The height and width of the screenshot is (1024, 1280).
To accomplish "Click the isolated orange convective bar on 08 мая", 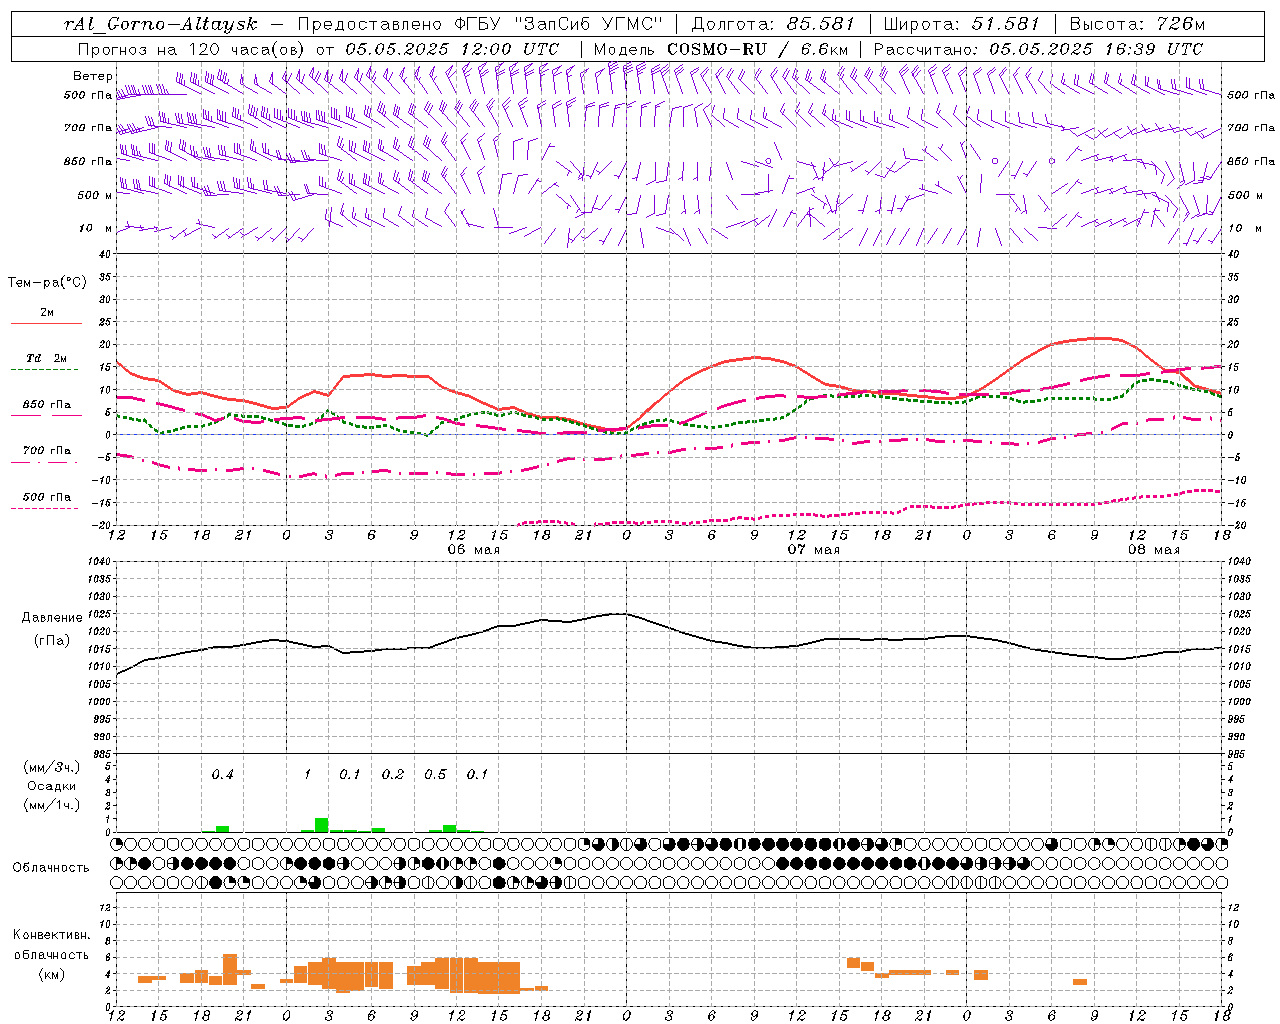I will pyautogui.click(x=1080, y=982).
